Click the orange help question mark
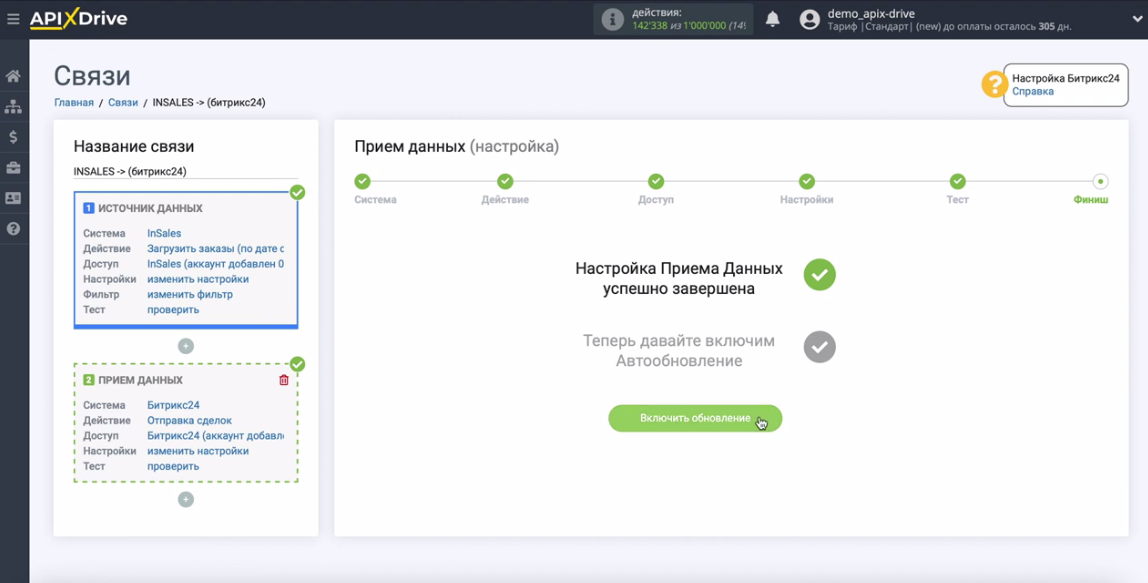This screenshot has width=1148, height=583. click(x=995, y=85)
